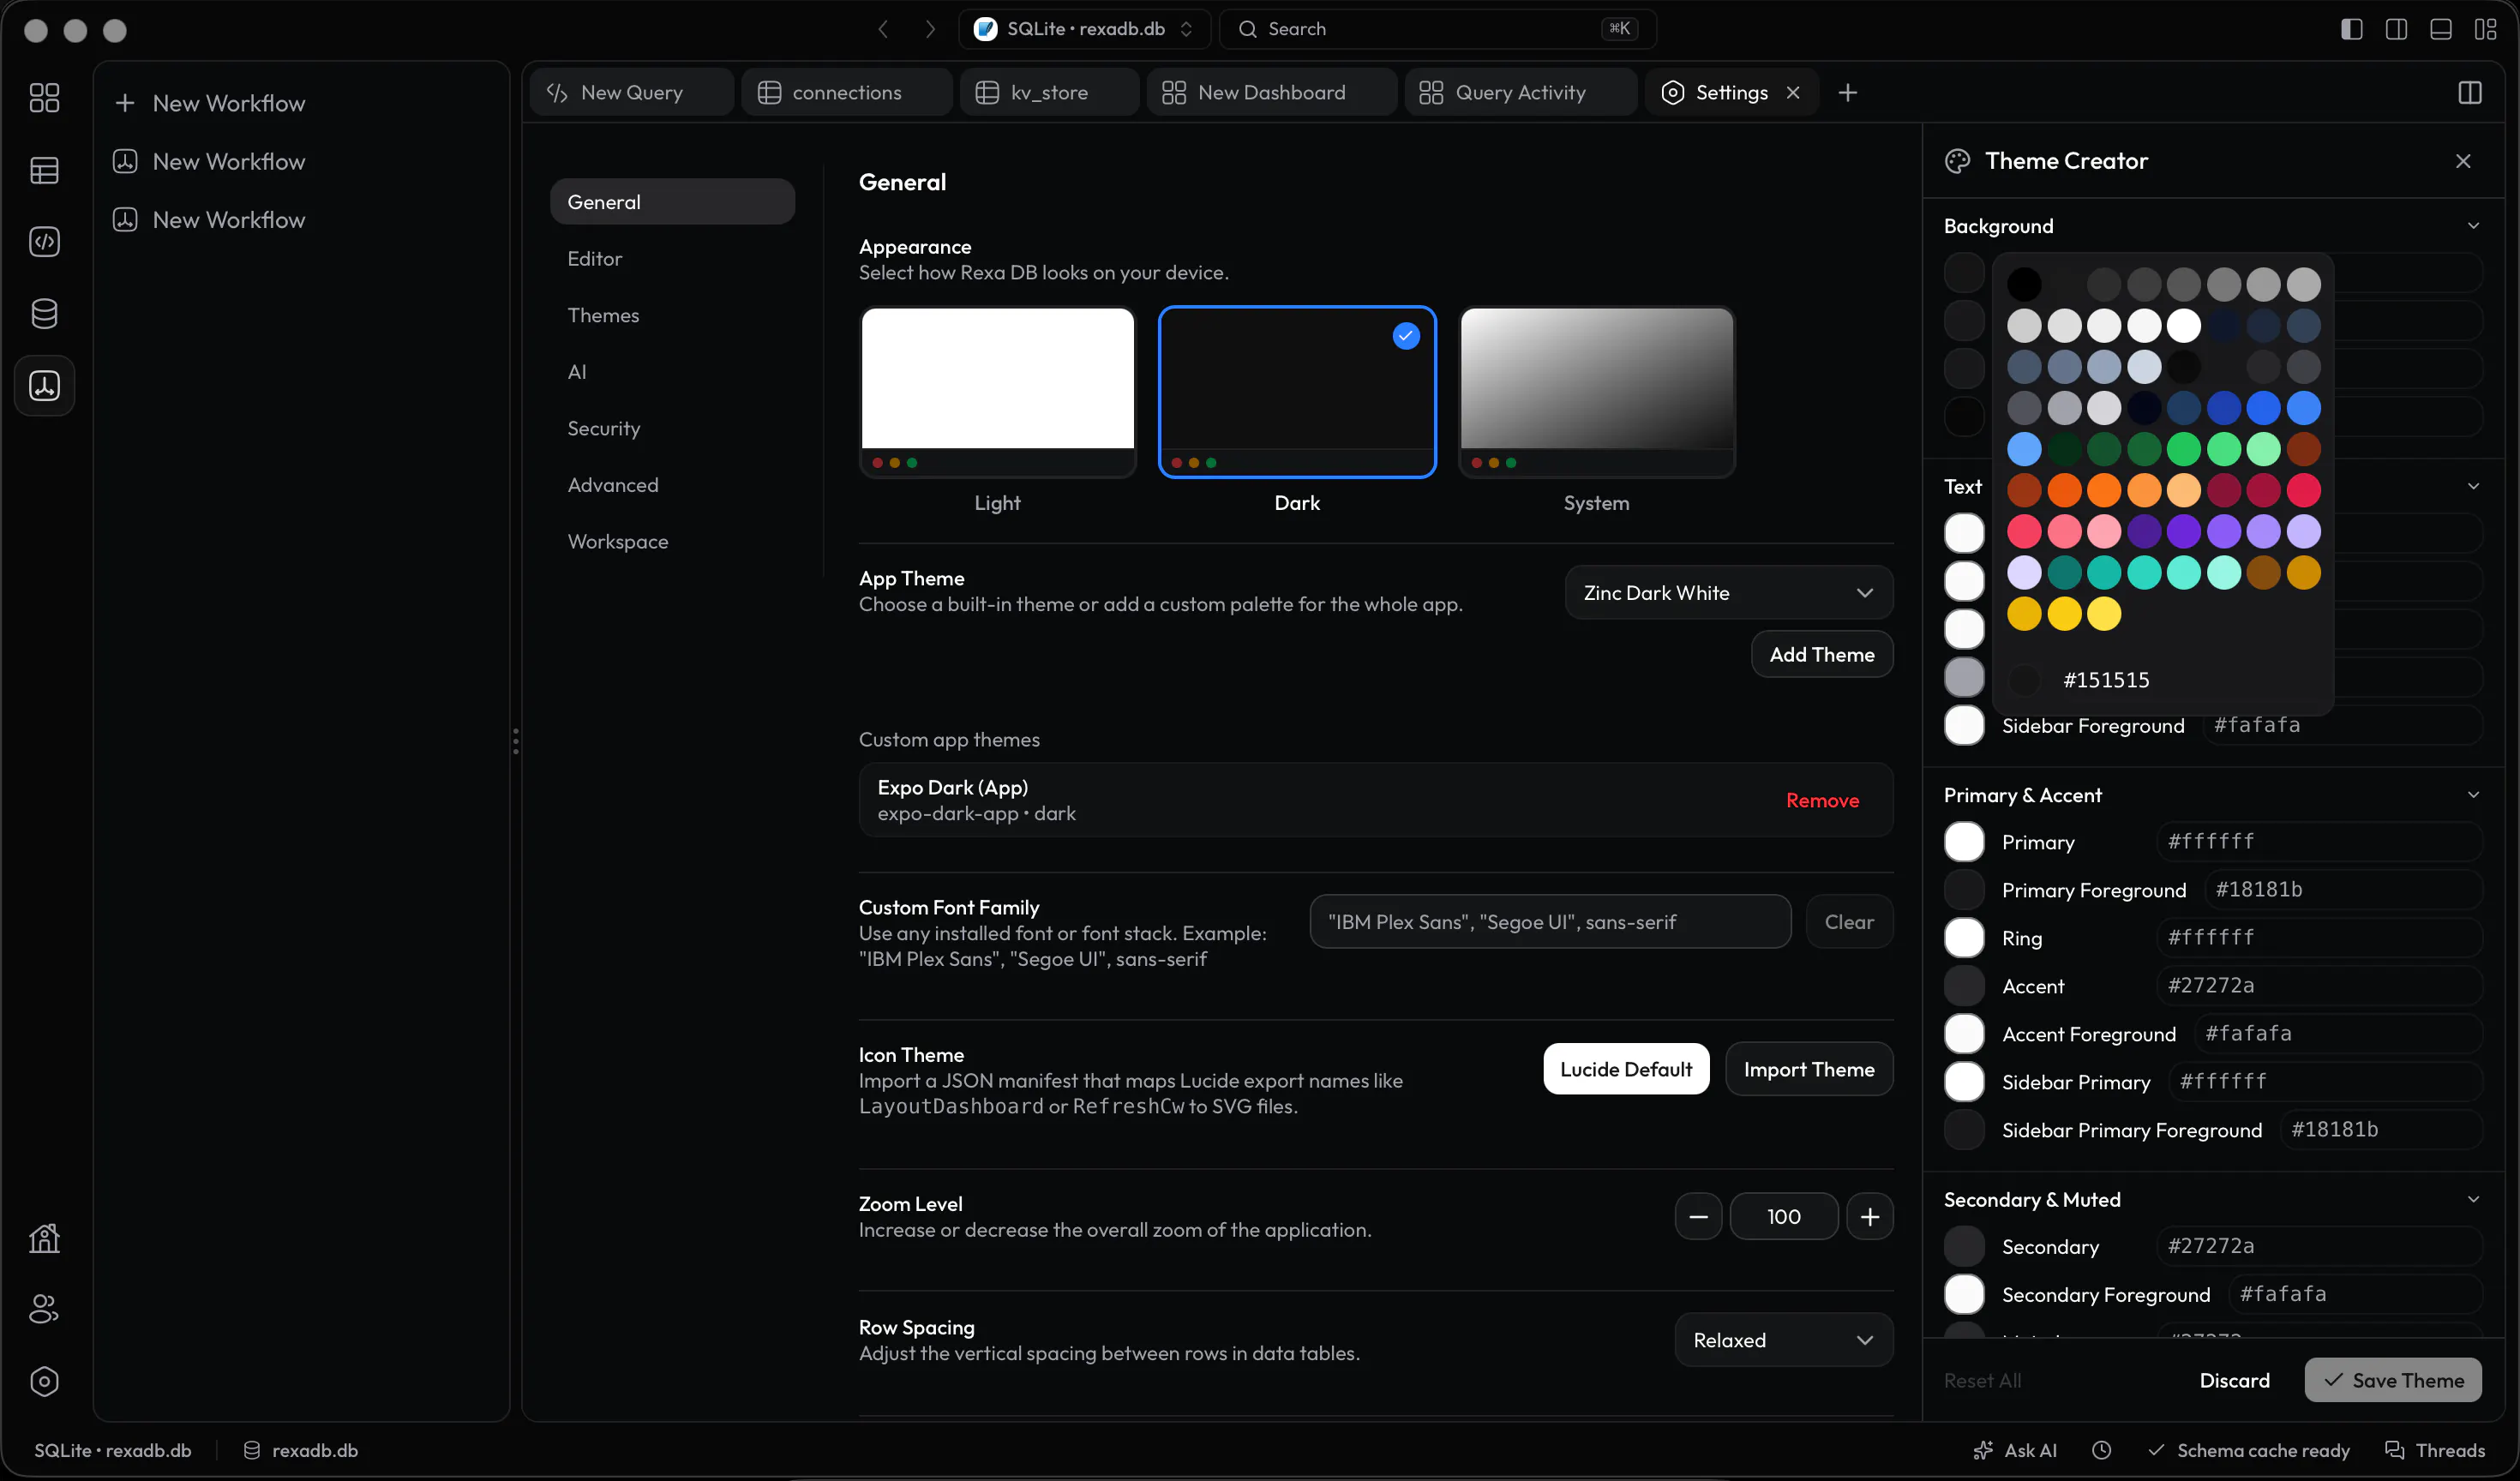Select the Light appearance option
Image resolution: width=2520 pixels, height=1481 pixels.
(997, 391)
